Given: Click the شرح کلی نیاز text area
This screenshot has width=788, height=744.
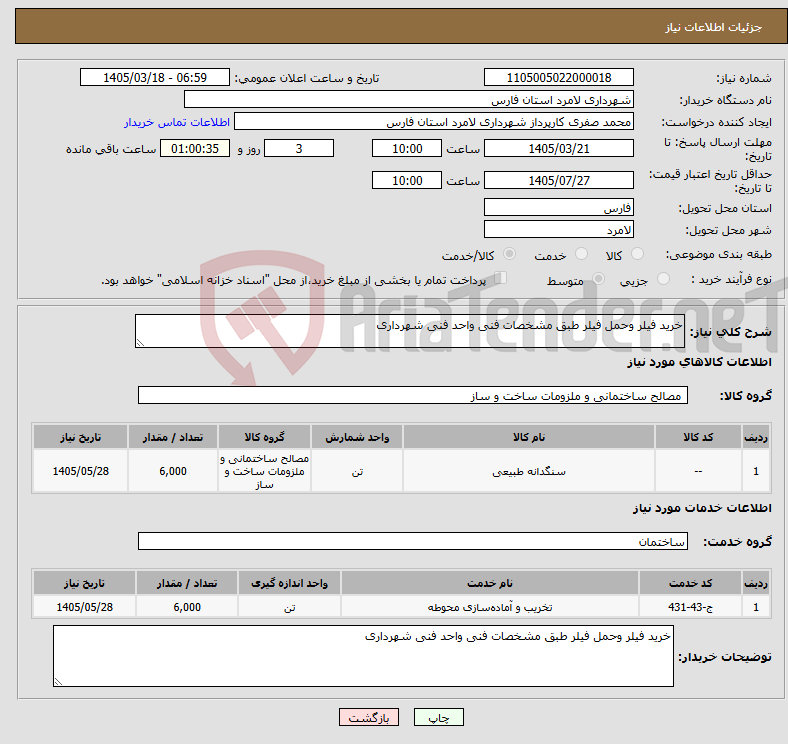Looking at the screenshot, I should coord(410,331).
